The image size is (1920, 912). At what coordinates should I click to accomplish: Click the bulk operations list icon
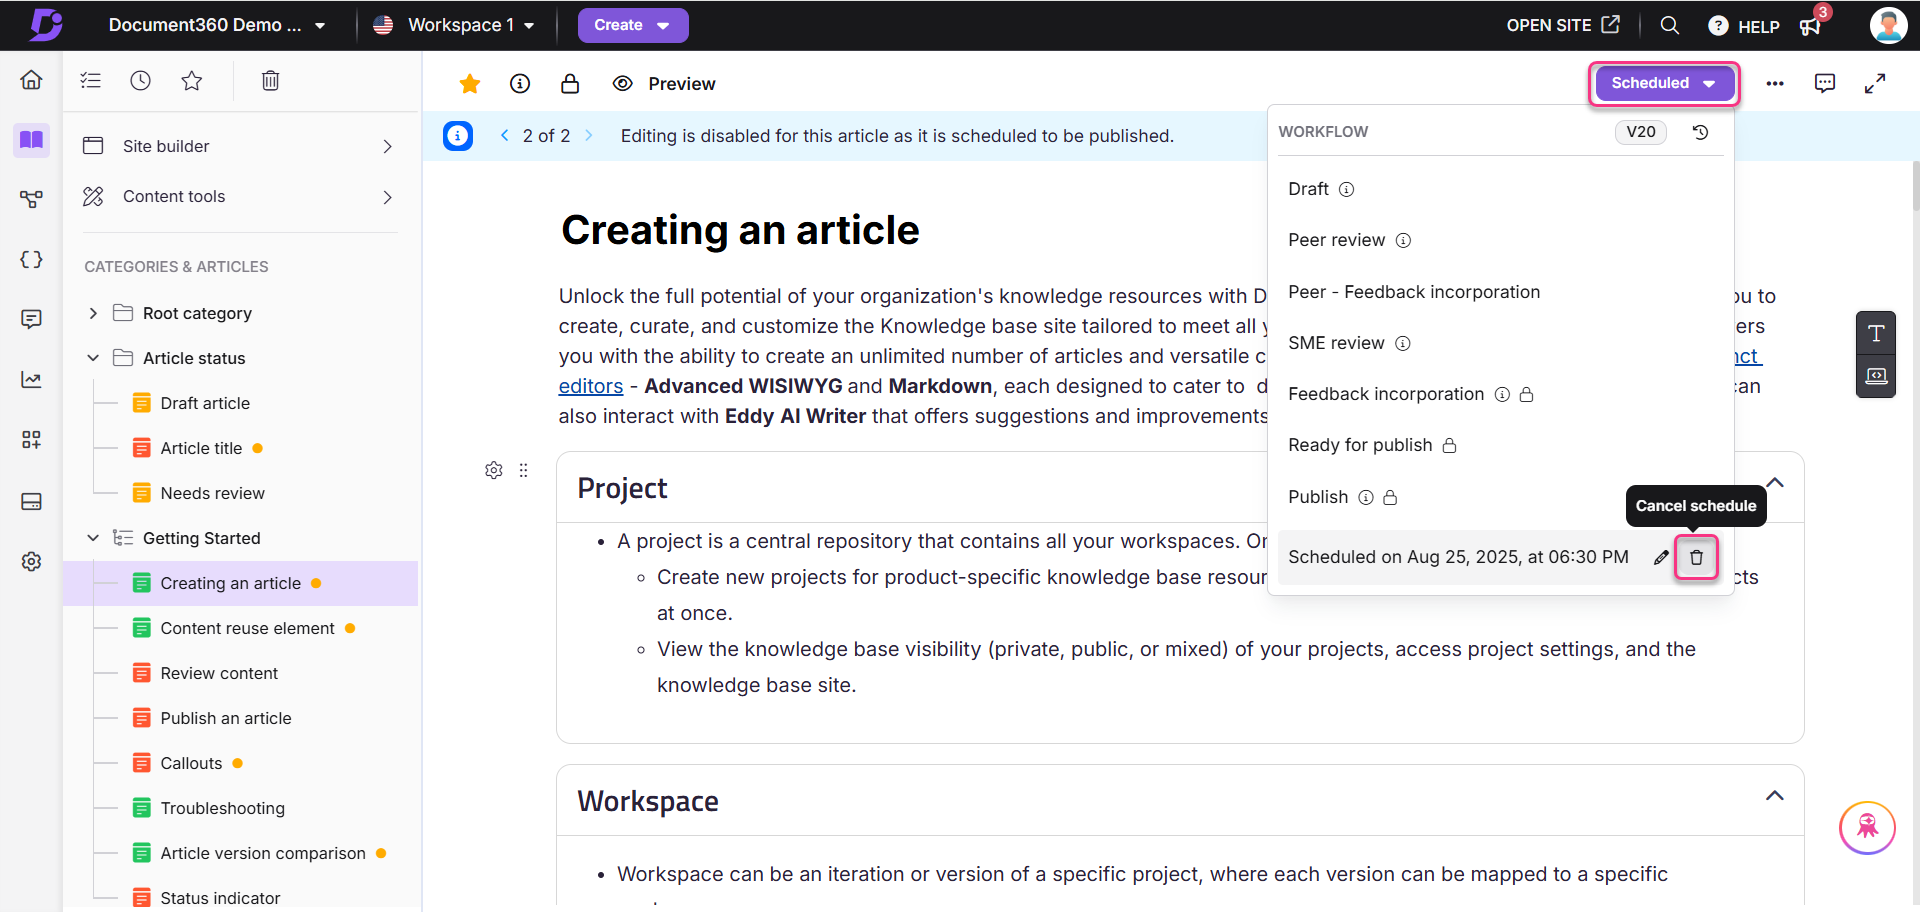91,80
